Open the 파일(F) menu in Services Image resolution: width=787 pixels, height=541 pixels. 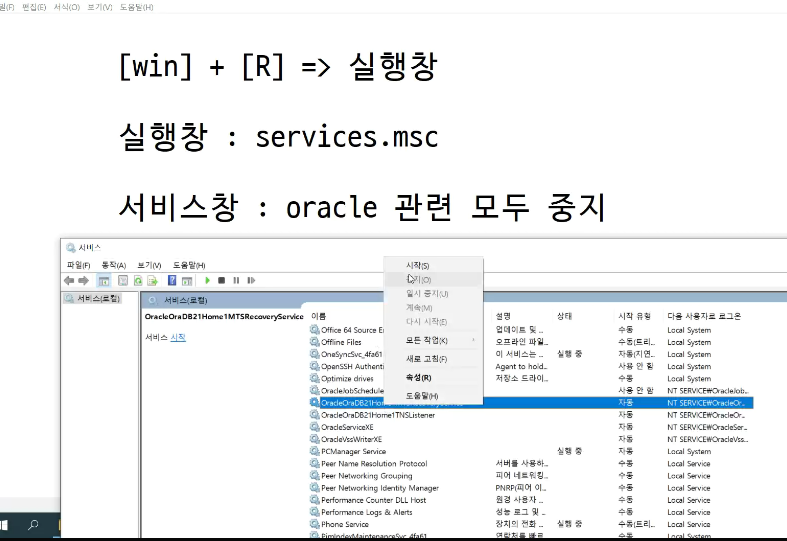click(78, 265)
